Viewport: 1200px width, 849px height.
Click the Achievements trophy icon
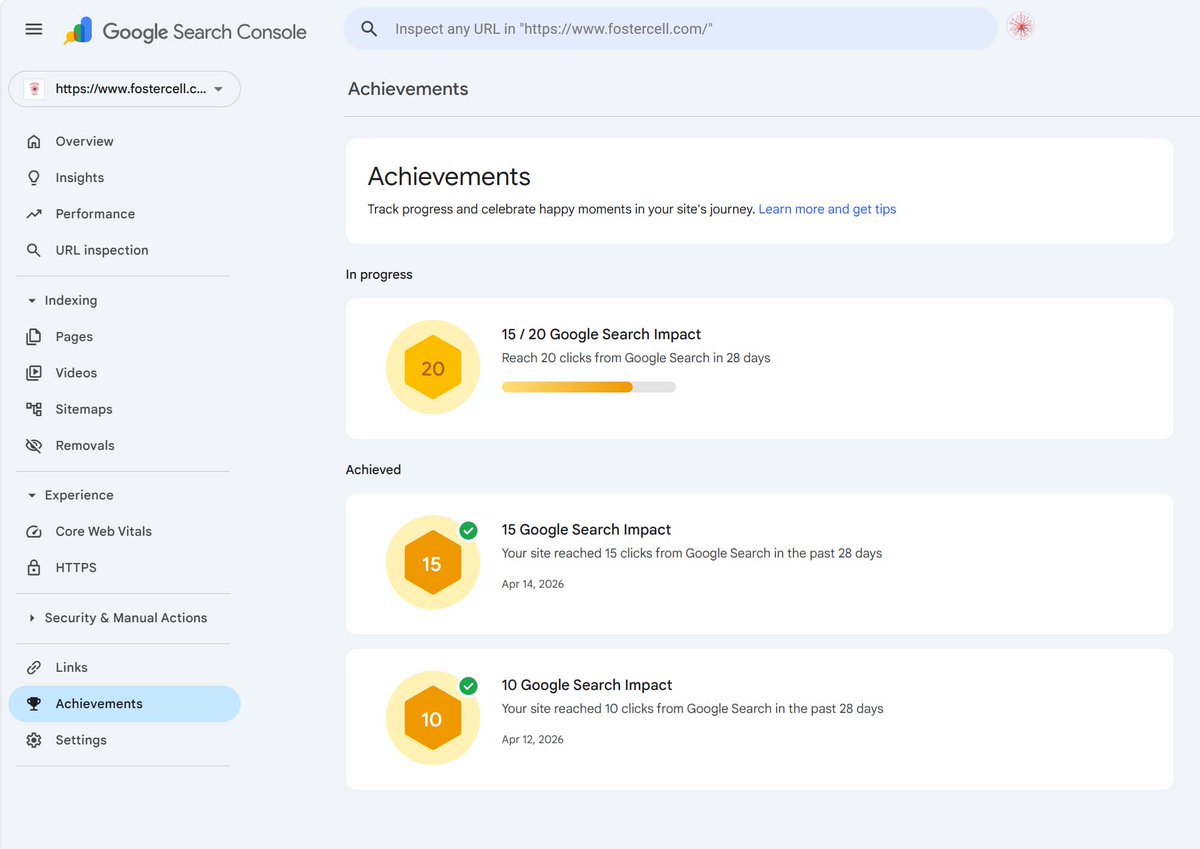[34, 704]
